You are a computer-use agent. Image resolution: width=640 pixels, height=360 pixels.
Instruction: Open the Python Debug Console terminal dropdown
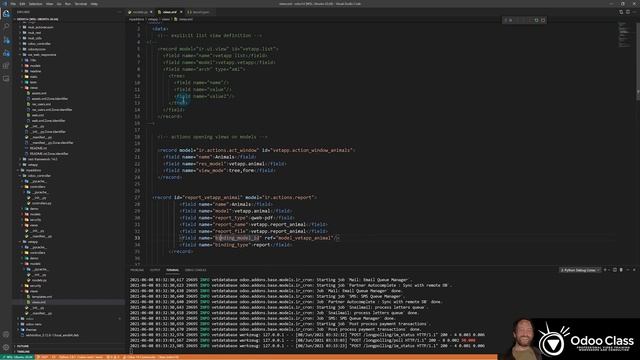click(580, 270)
